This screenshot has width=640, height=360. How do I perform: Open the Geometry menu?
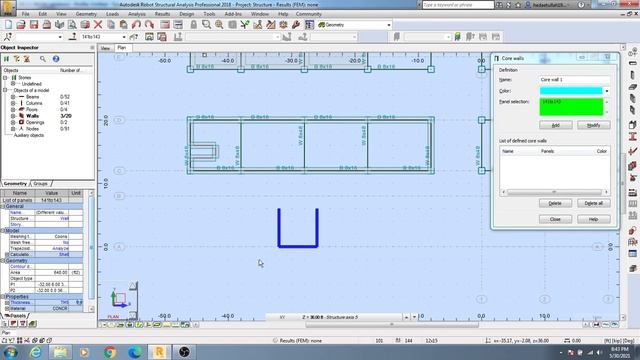86,14
